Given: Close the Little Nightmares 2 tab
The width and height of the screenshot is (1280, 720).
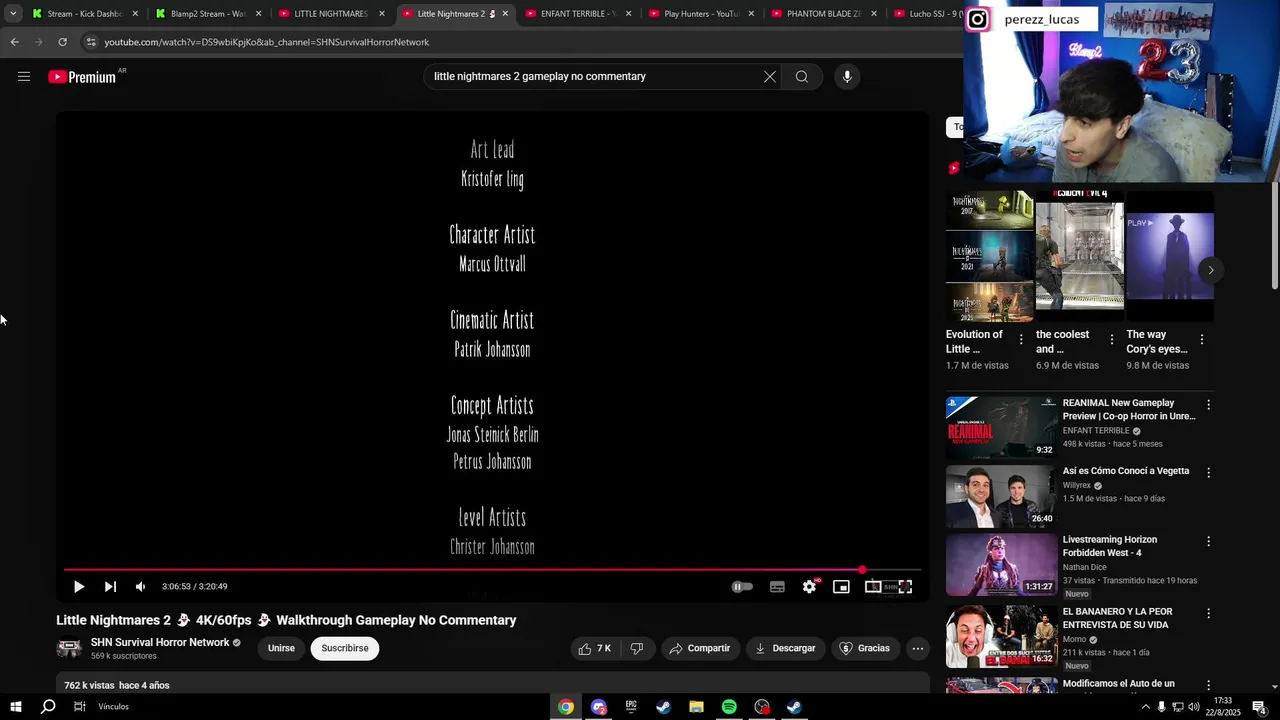Looking at the screenshot, I should 505,14.
